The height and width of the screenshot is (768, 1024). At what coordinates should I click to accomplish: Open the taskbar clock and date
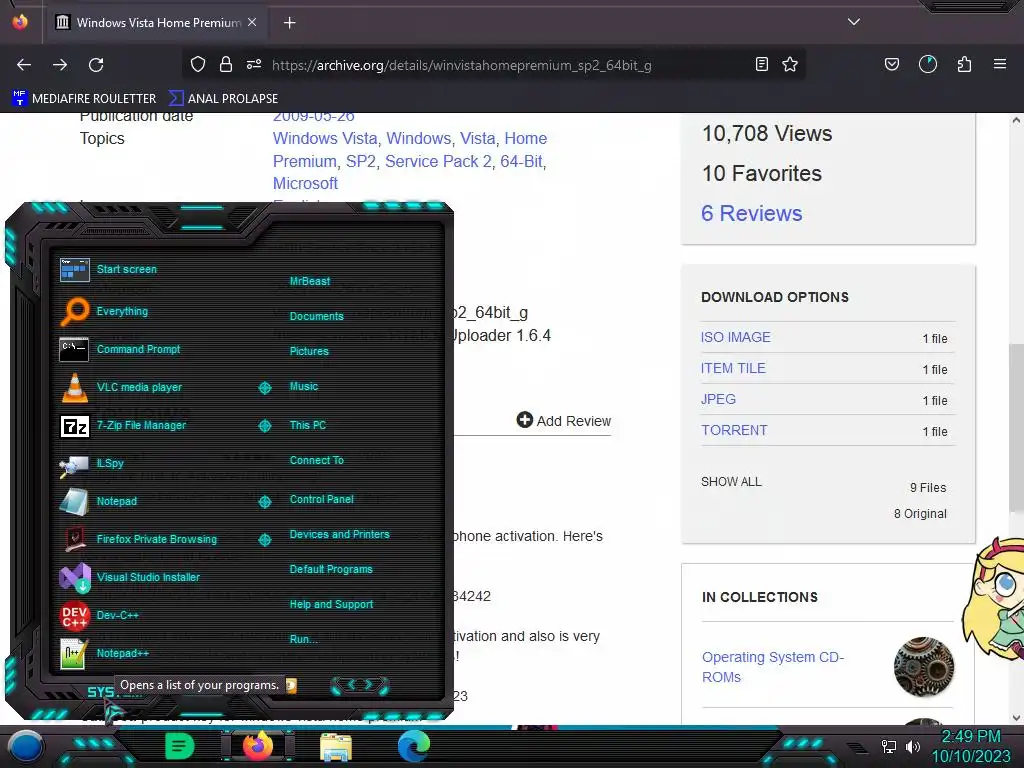[x=970, y=746]
